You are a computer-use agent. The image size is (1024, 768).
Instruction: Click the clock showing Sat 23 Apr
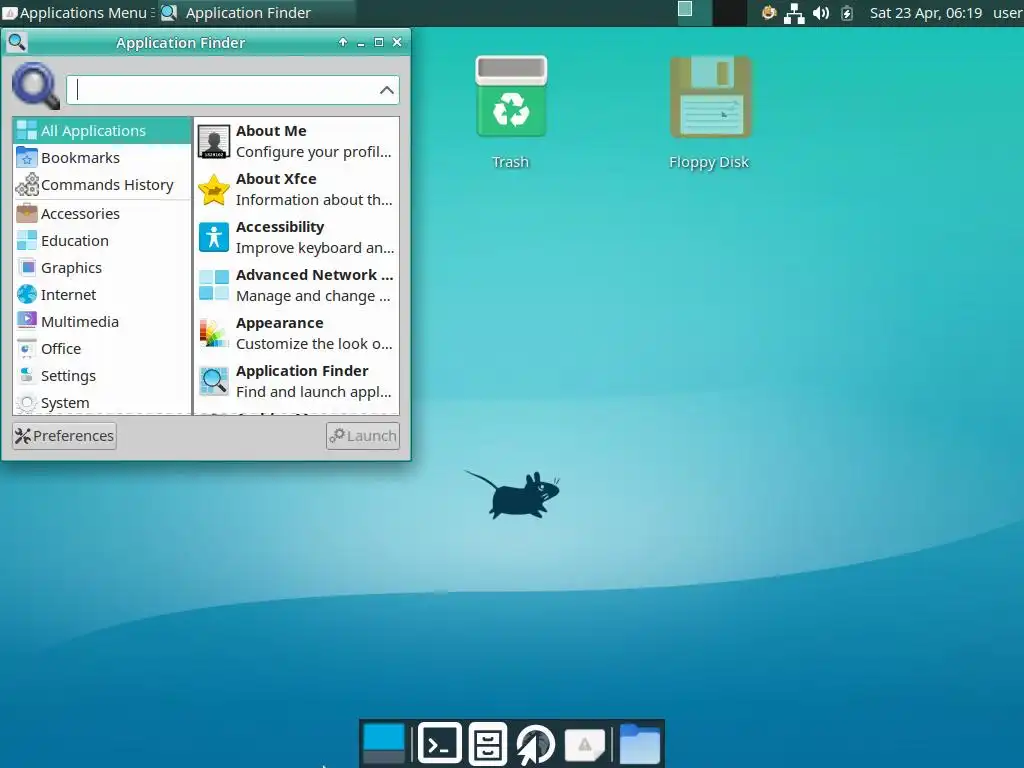925,13
